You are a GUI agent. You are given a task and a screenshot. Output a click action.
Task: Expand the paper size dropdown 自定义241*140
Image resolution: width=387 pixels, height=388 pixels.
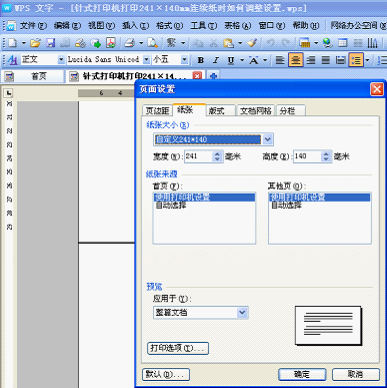click(268, 139)
